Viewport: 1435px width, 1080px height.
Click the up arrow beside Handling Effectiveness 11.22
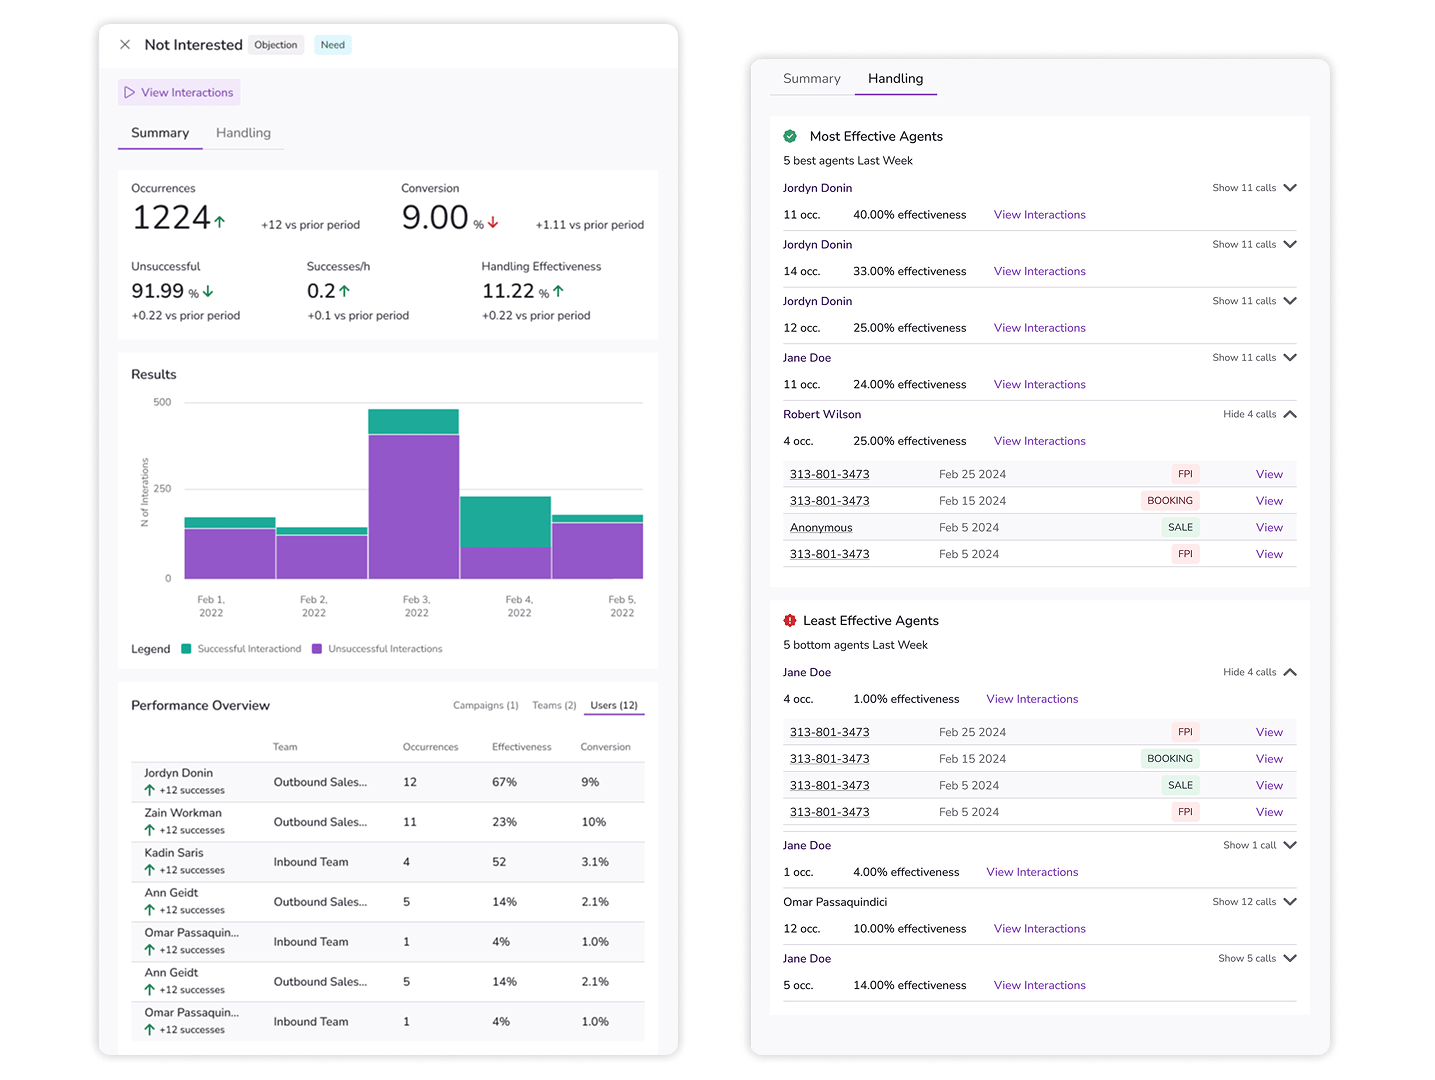point(558,291)
